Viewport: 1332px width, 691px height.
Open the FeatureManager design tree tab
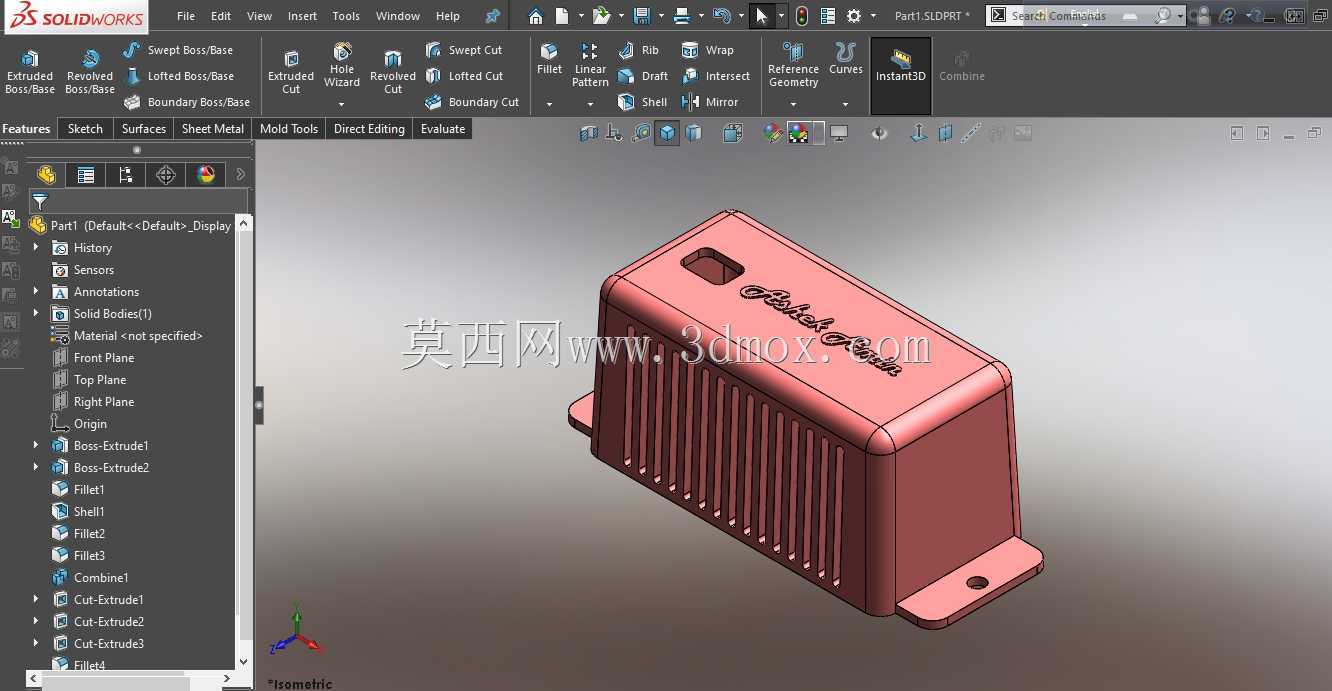point(46,175)
